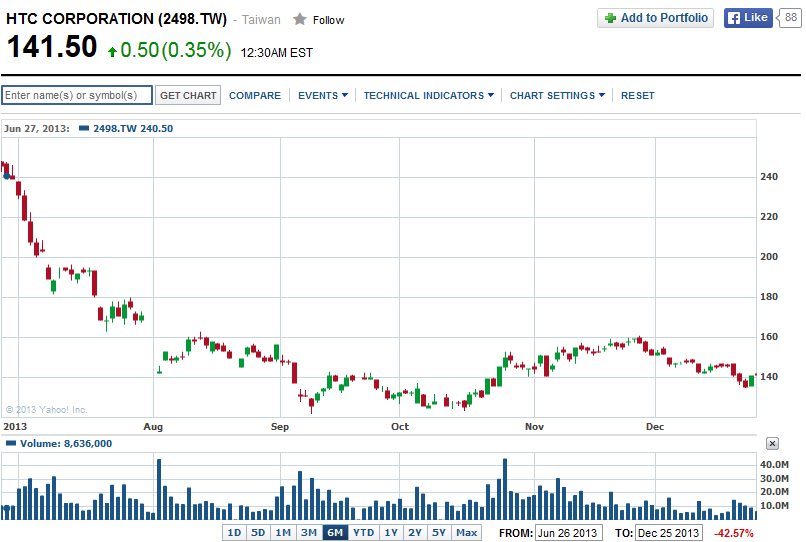Select the 5D range tab
This screenshot has width=806, height=542.
pos(258,533)
